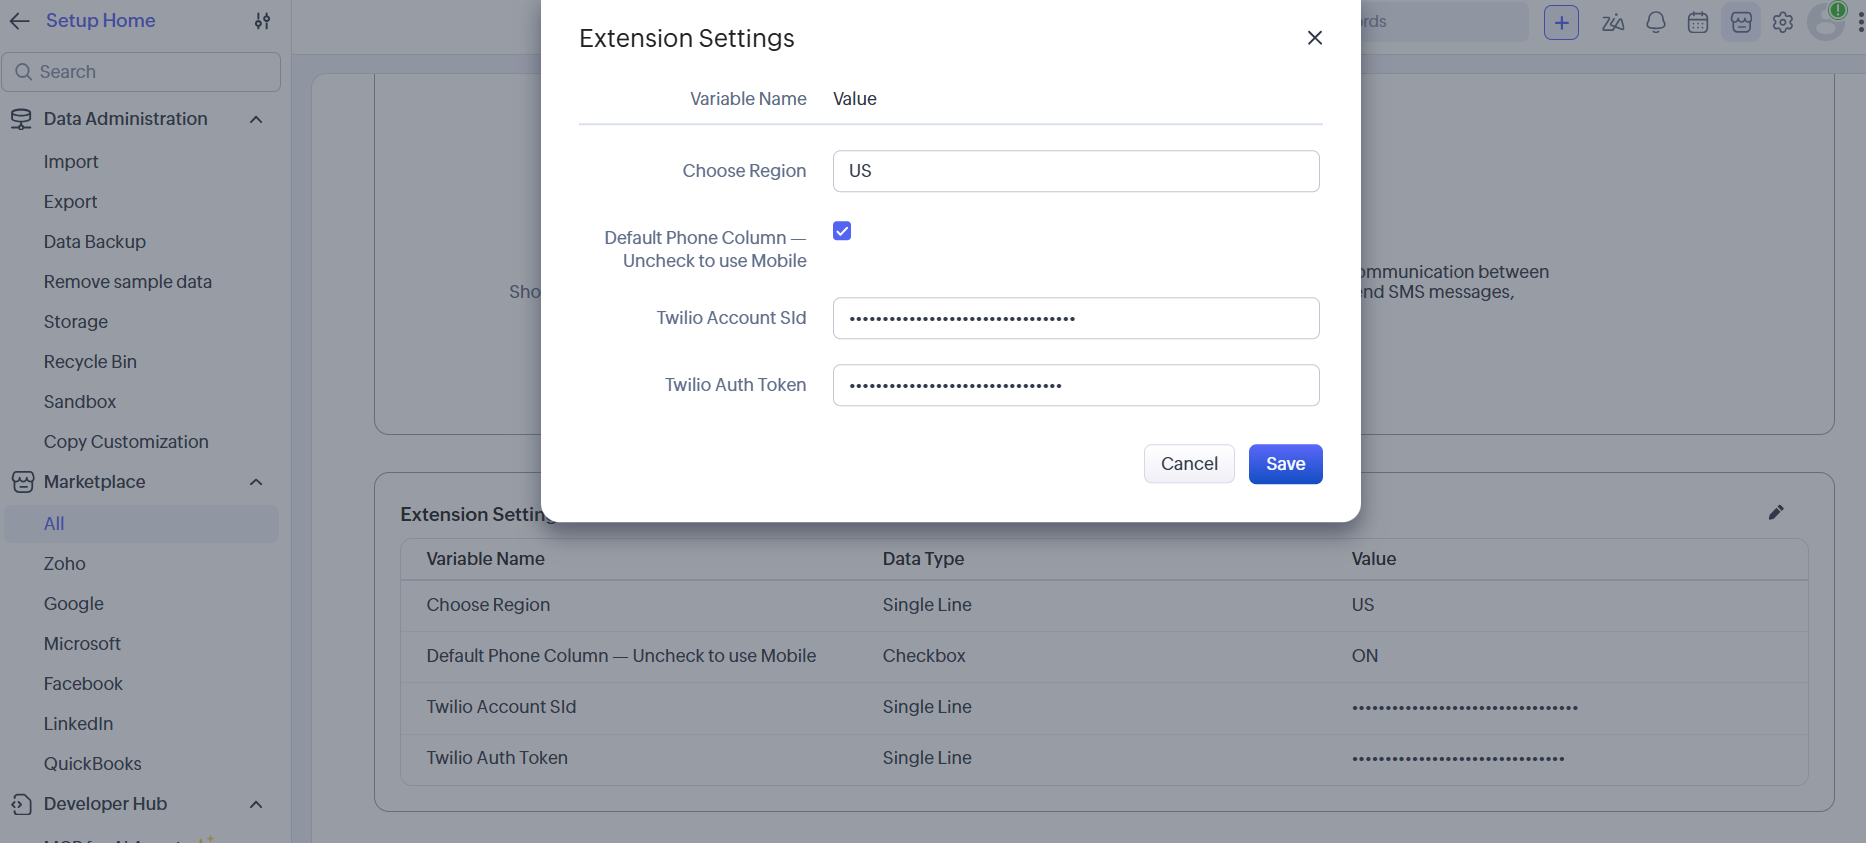This screenshot has width=1866, height=843.
Task: Click the back arrow beside Setup Home
Action: coord(20,21)
